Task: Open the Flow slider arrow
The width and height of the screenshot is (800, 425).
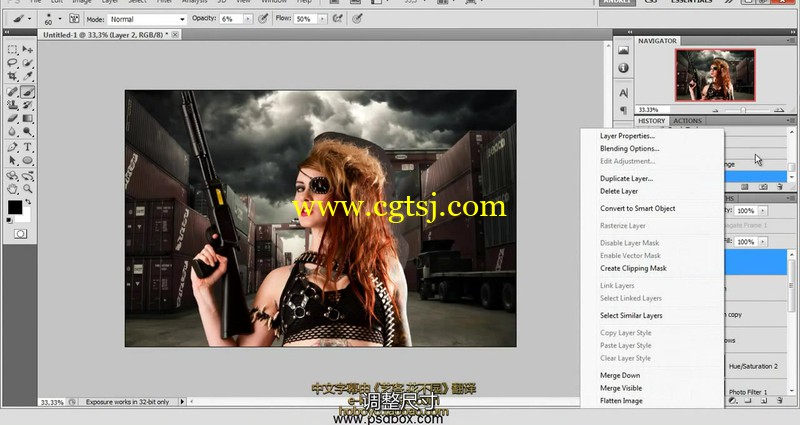Action: pos(322,19)
